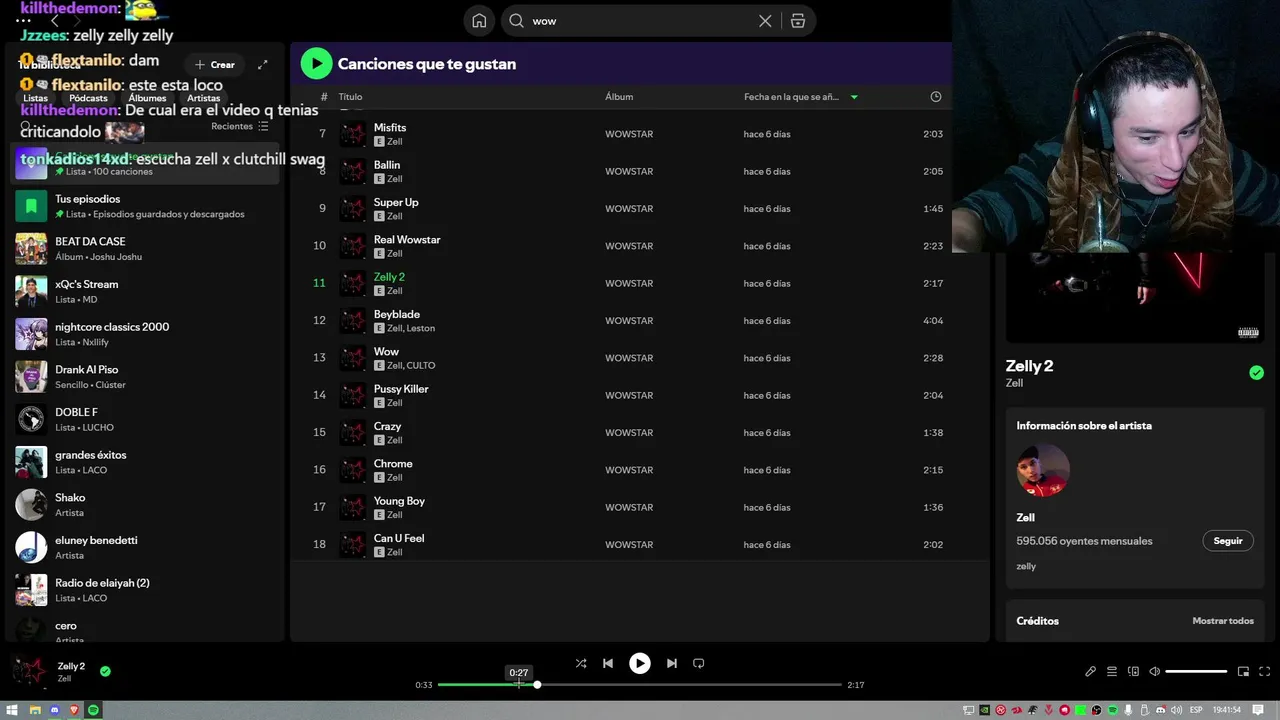Open the CULTO artist link under Wow

coord(421,366)
